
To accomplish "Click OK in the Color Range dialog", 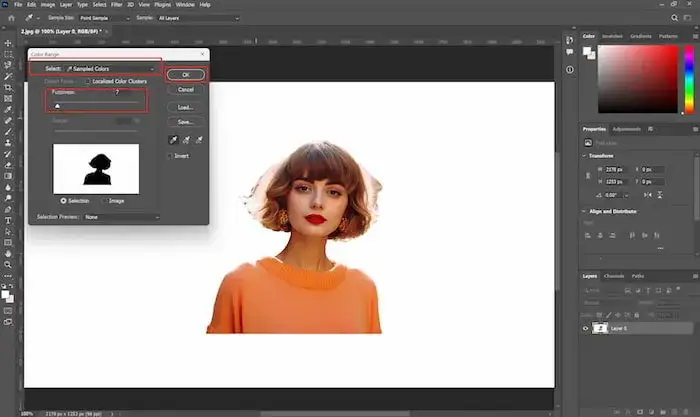I will pyautogui.click(x=186, y=74).
